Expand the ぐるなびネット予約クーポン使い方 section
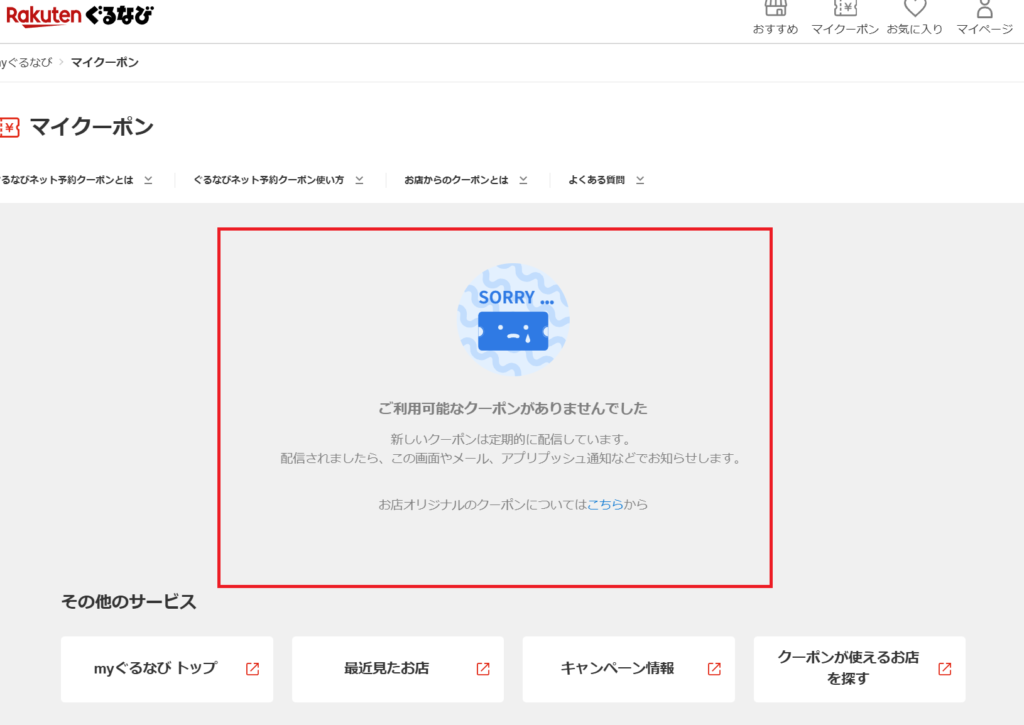The height and width of the screenshot is (725, 1024). click(278, 180)
